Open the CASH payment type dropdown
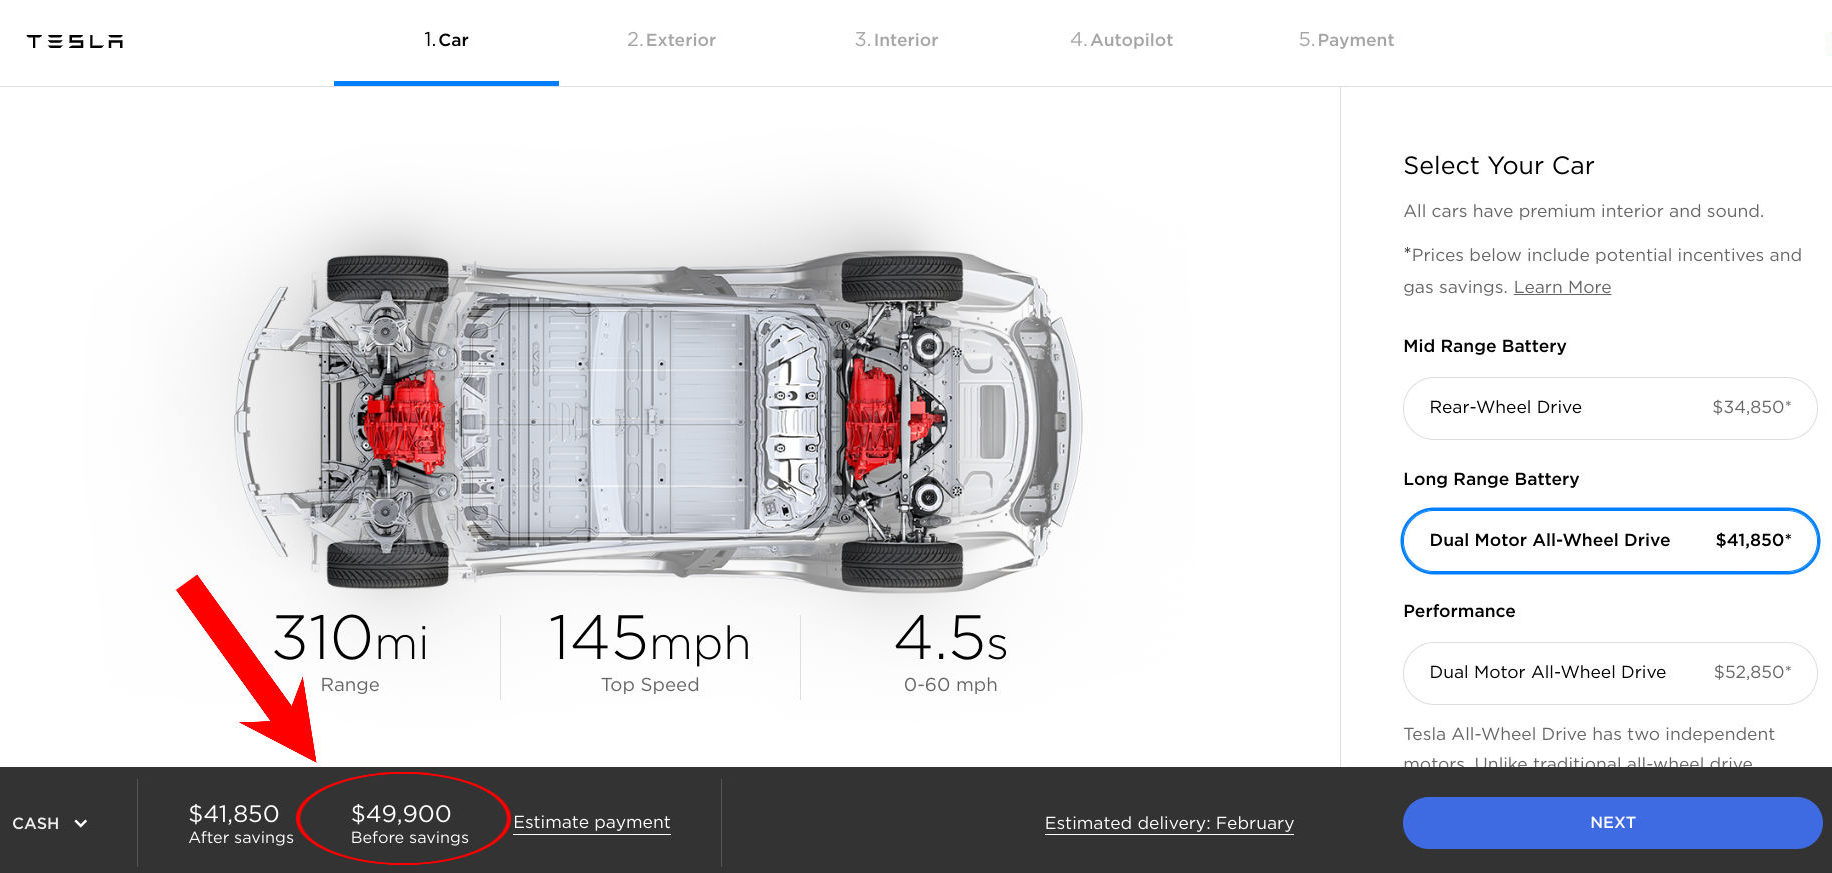This screenshot has width=1832, height=873. 50,823
